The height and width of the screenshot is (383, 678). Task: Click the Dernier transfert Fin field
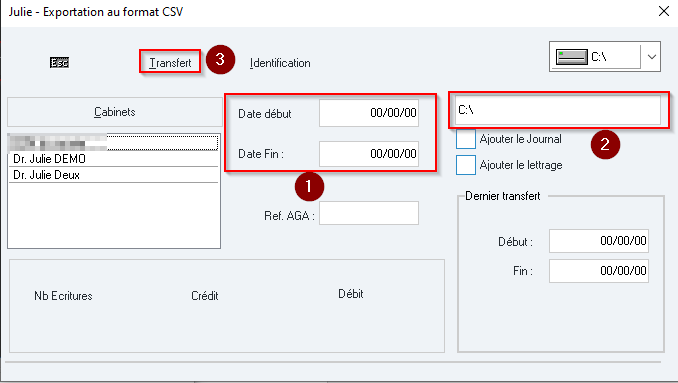[x=599, y=271]
